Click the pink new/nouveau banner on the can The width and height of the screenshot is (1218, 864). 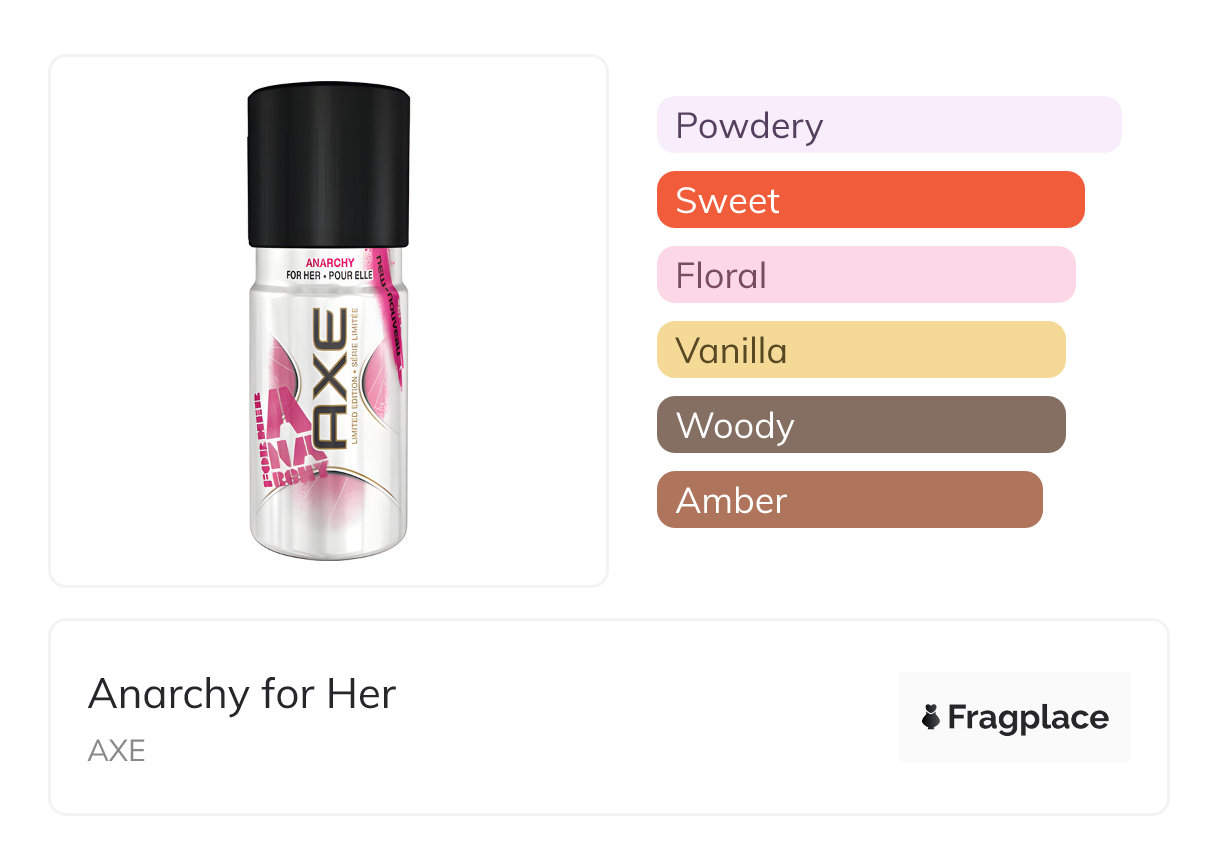[387, 310]
